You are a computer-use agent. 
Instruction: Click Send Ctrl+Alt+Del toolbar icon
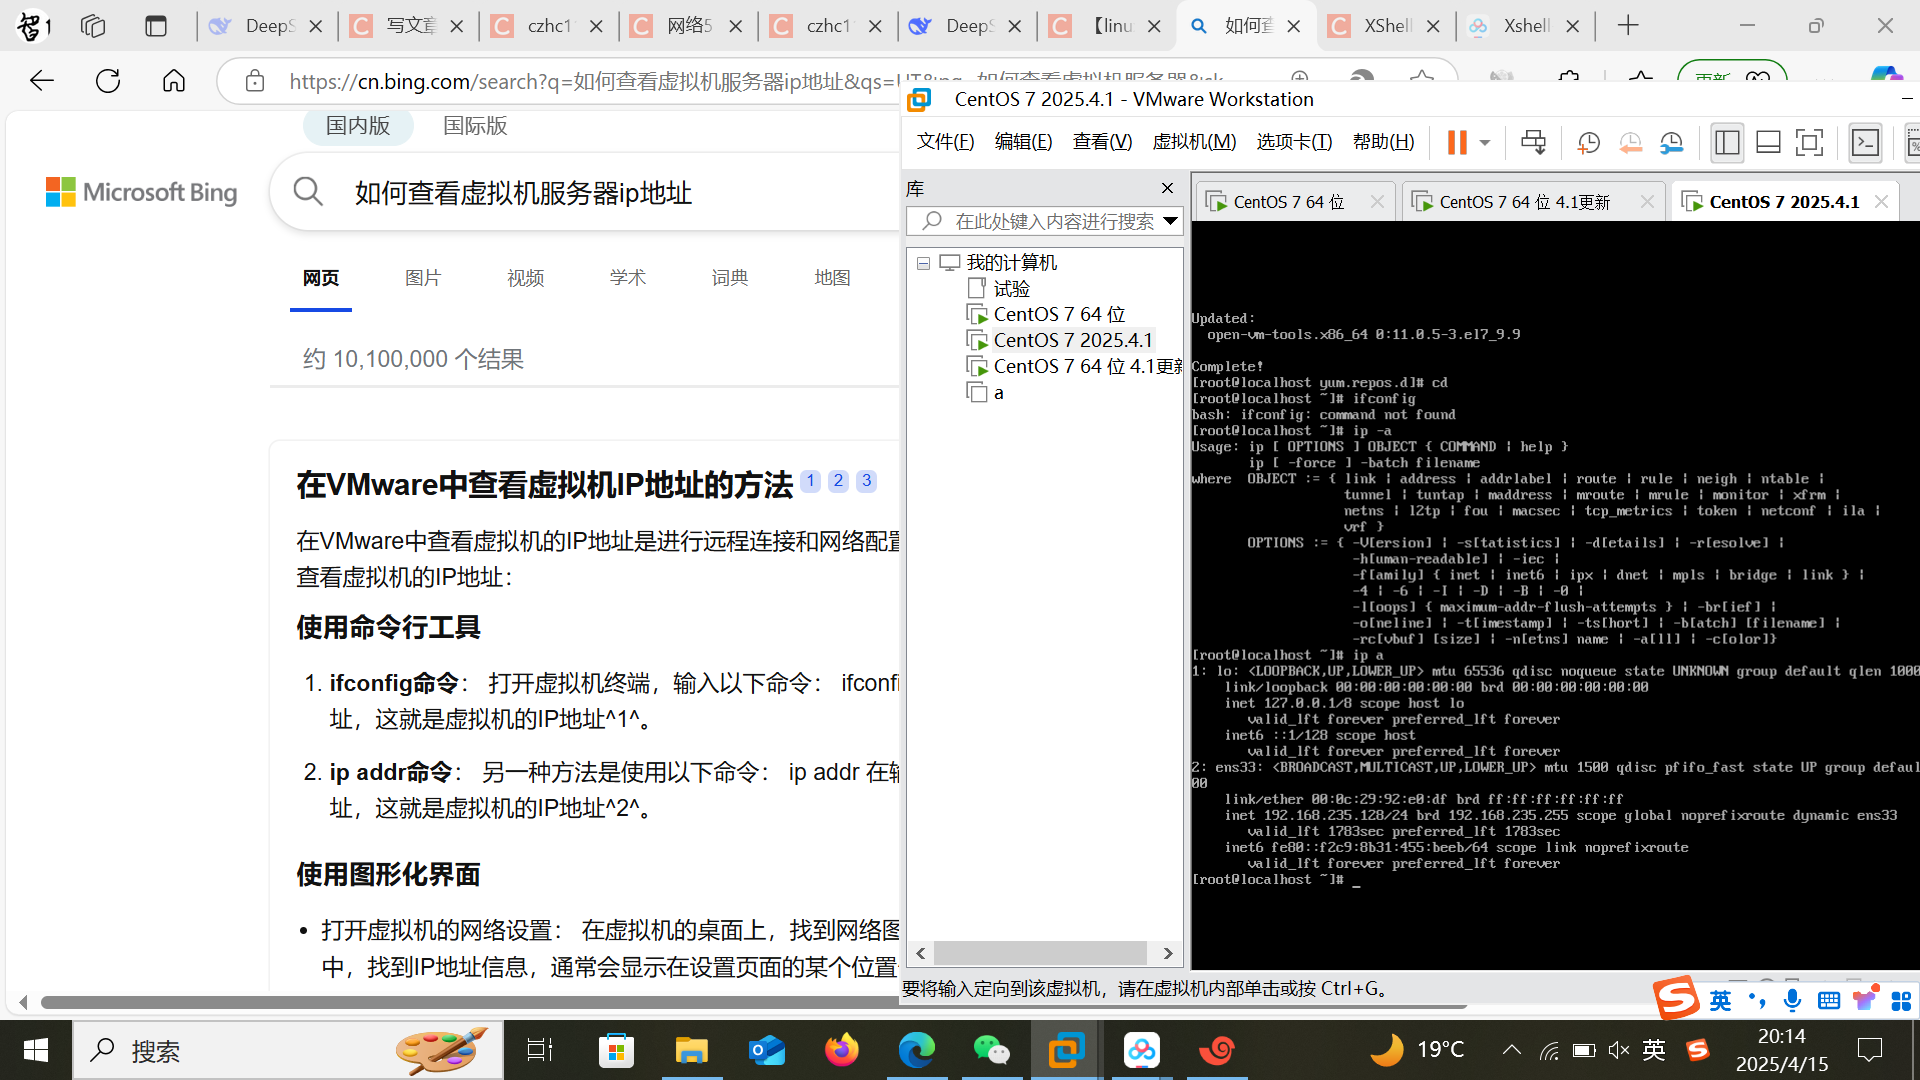[x=1533, y=142]
